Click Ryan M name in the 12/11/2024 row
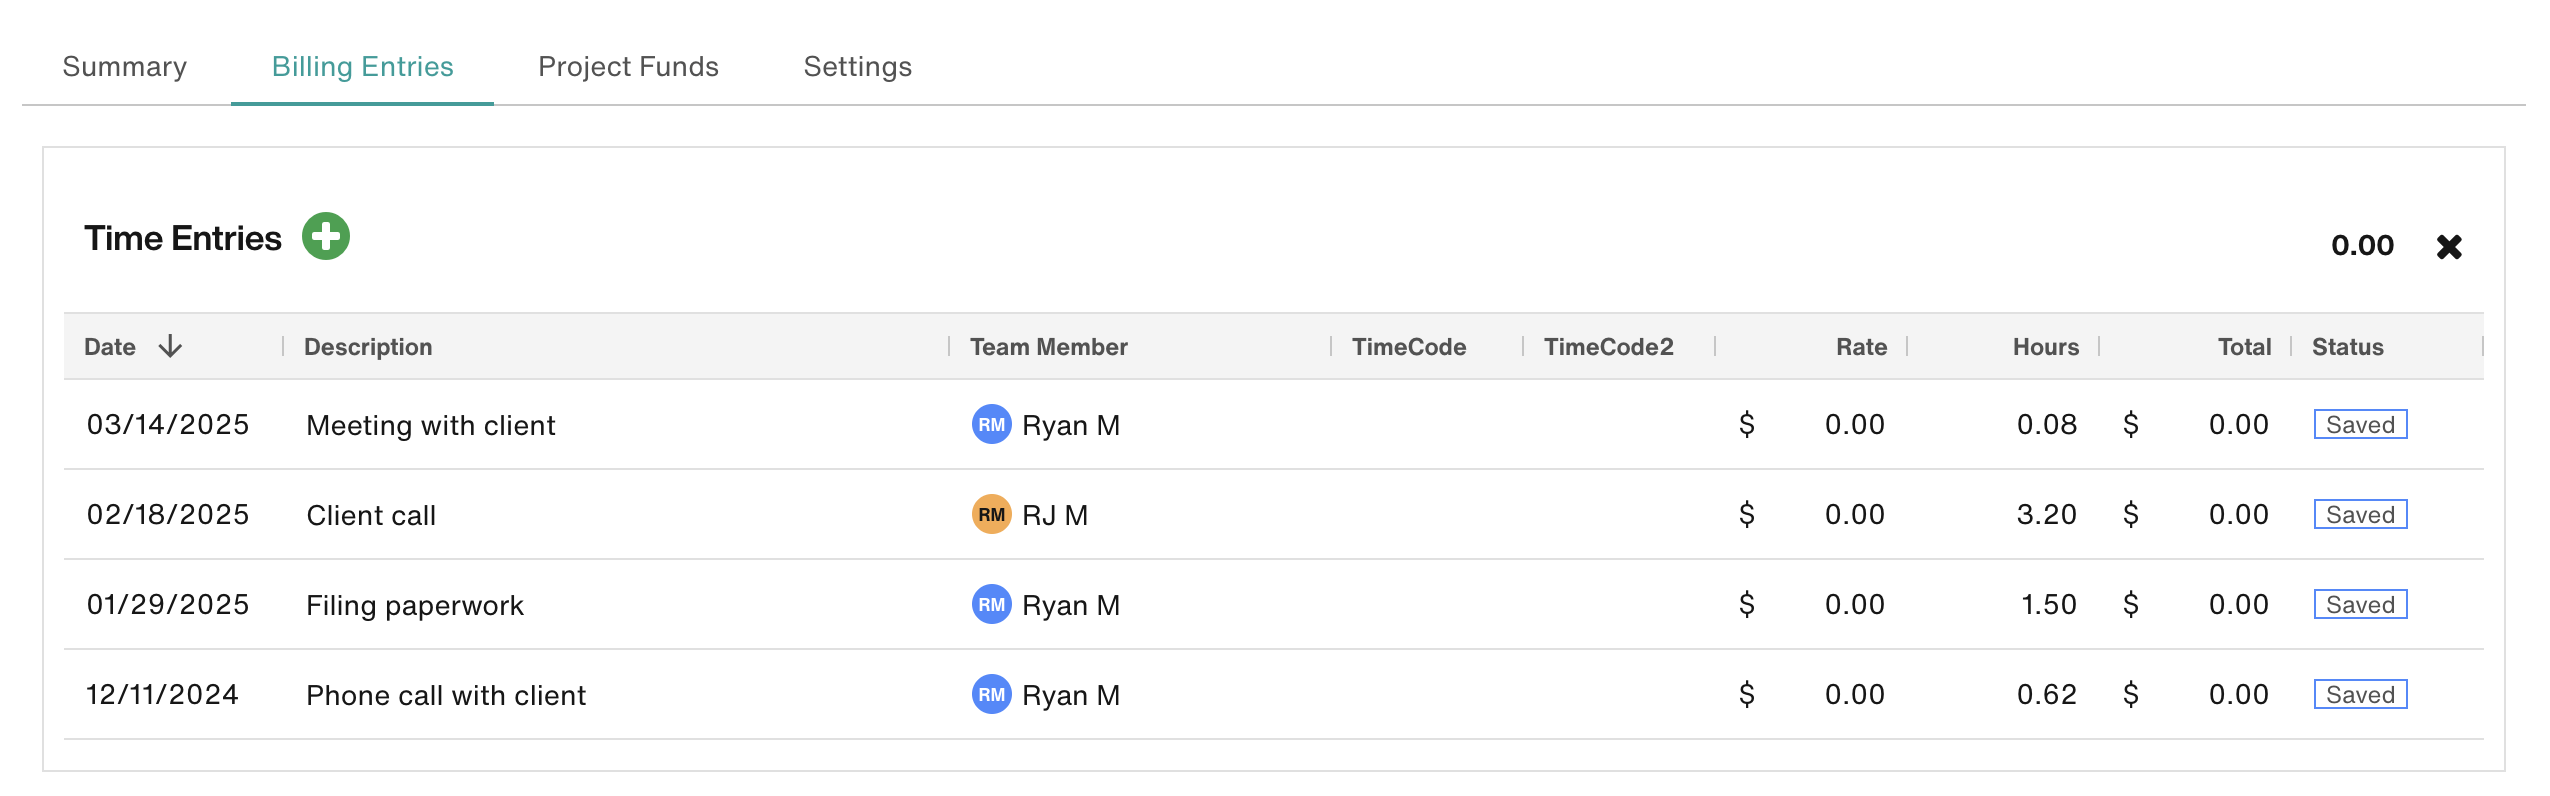 (1071, 695)
